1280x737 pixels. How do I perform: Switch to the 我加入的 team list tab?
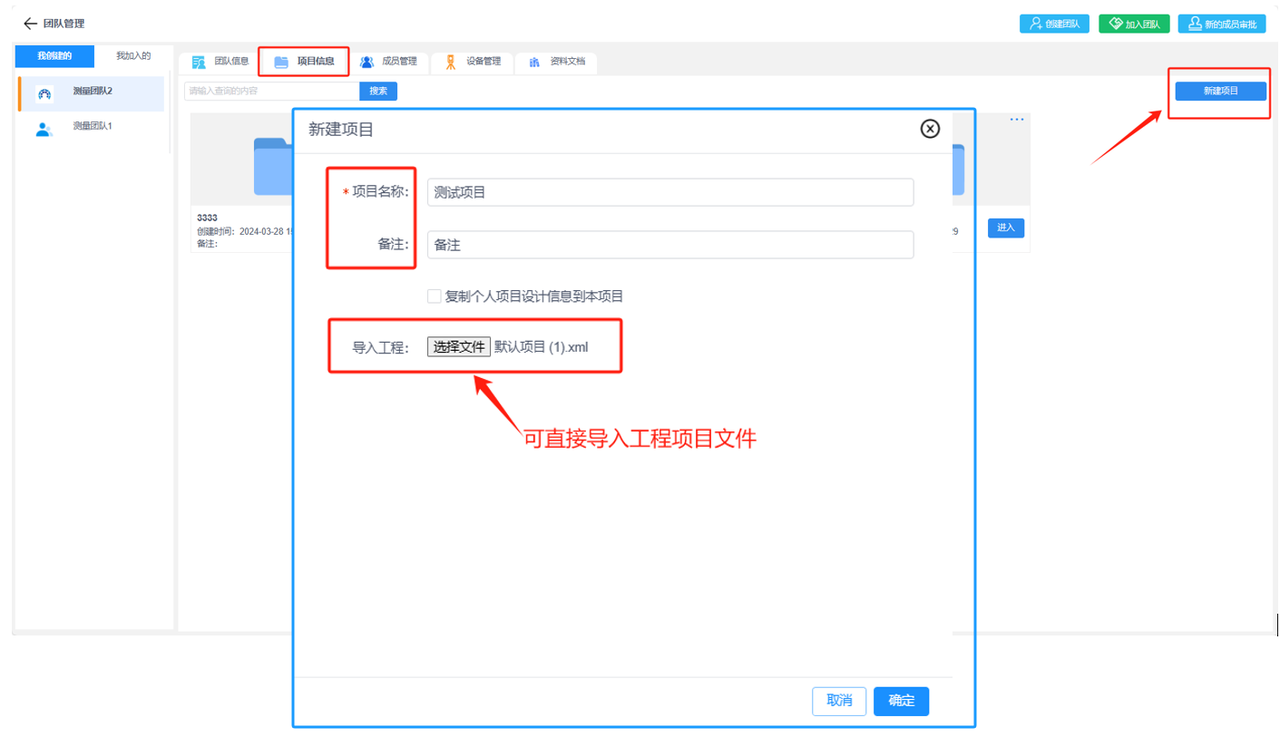(133, 56)
